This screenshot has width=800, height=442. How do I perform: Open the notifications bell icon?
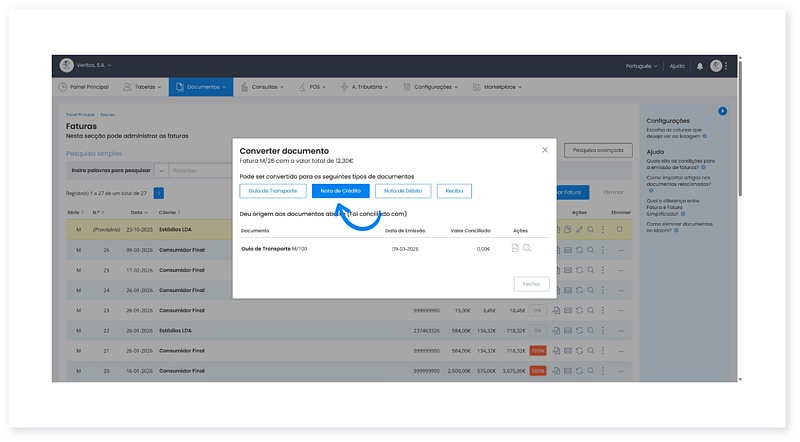click(700, 66)
